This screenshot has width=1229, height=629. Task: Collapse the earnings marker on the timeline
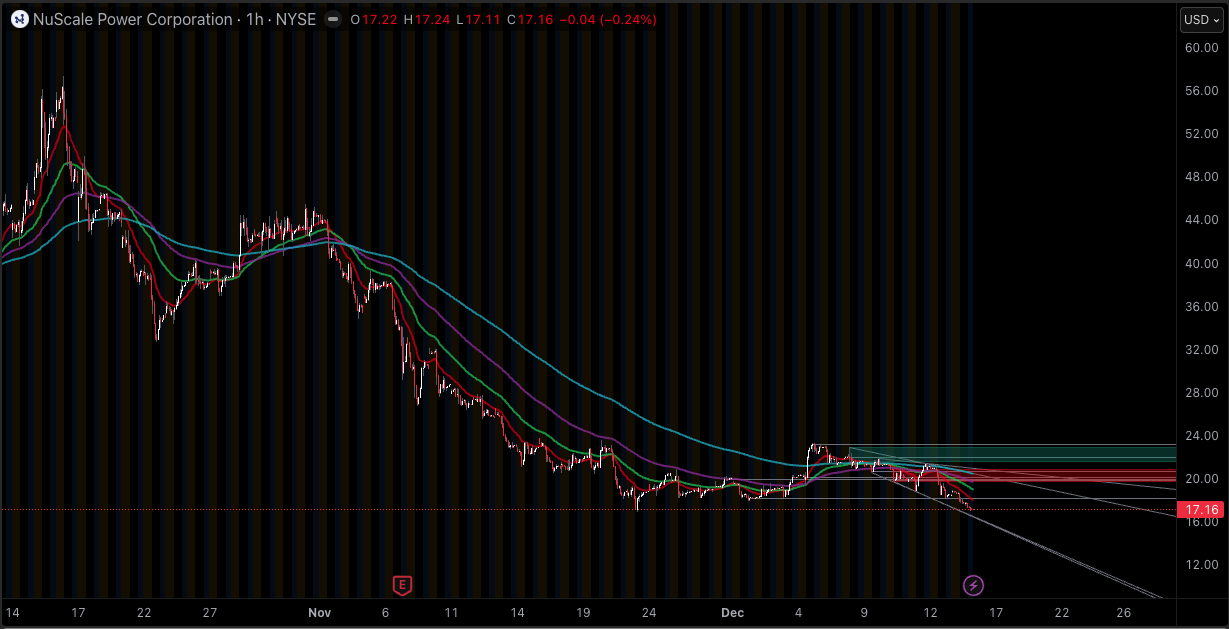pos(402,583)
